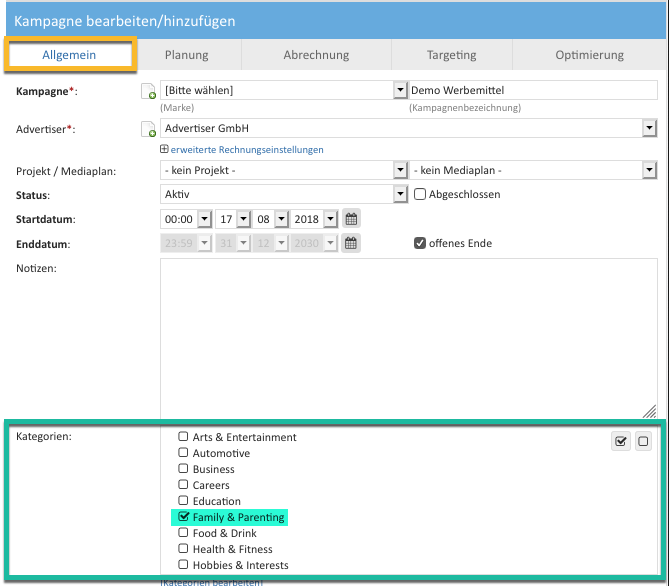Click into the Notizen text area
This screenshot has width=669, height=587.
408,337
